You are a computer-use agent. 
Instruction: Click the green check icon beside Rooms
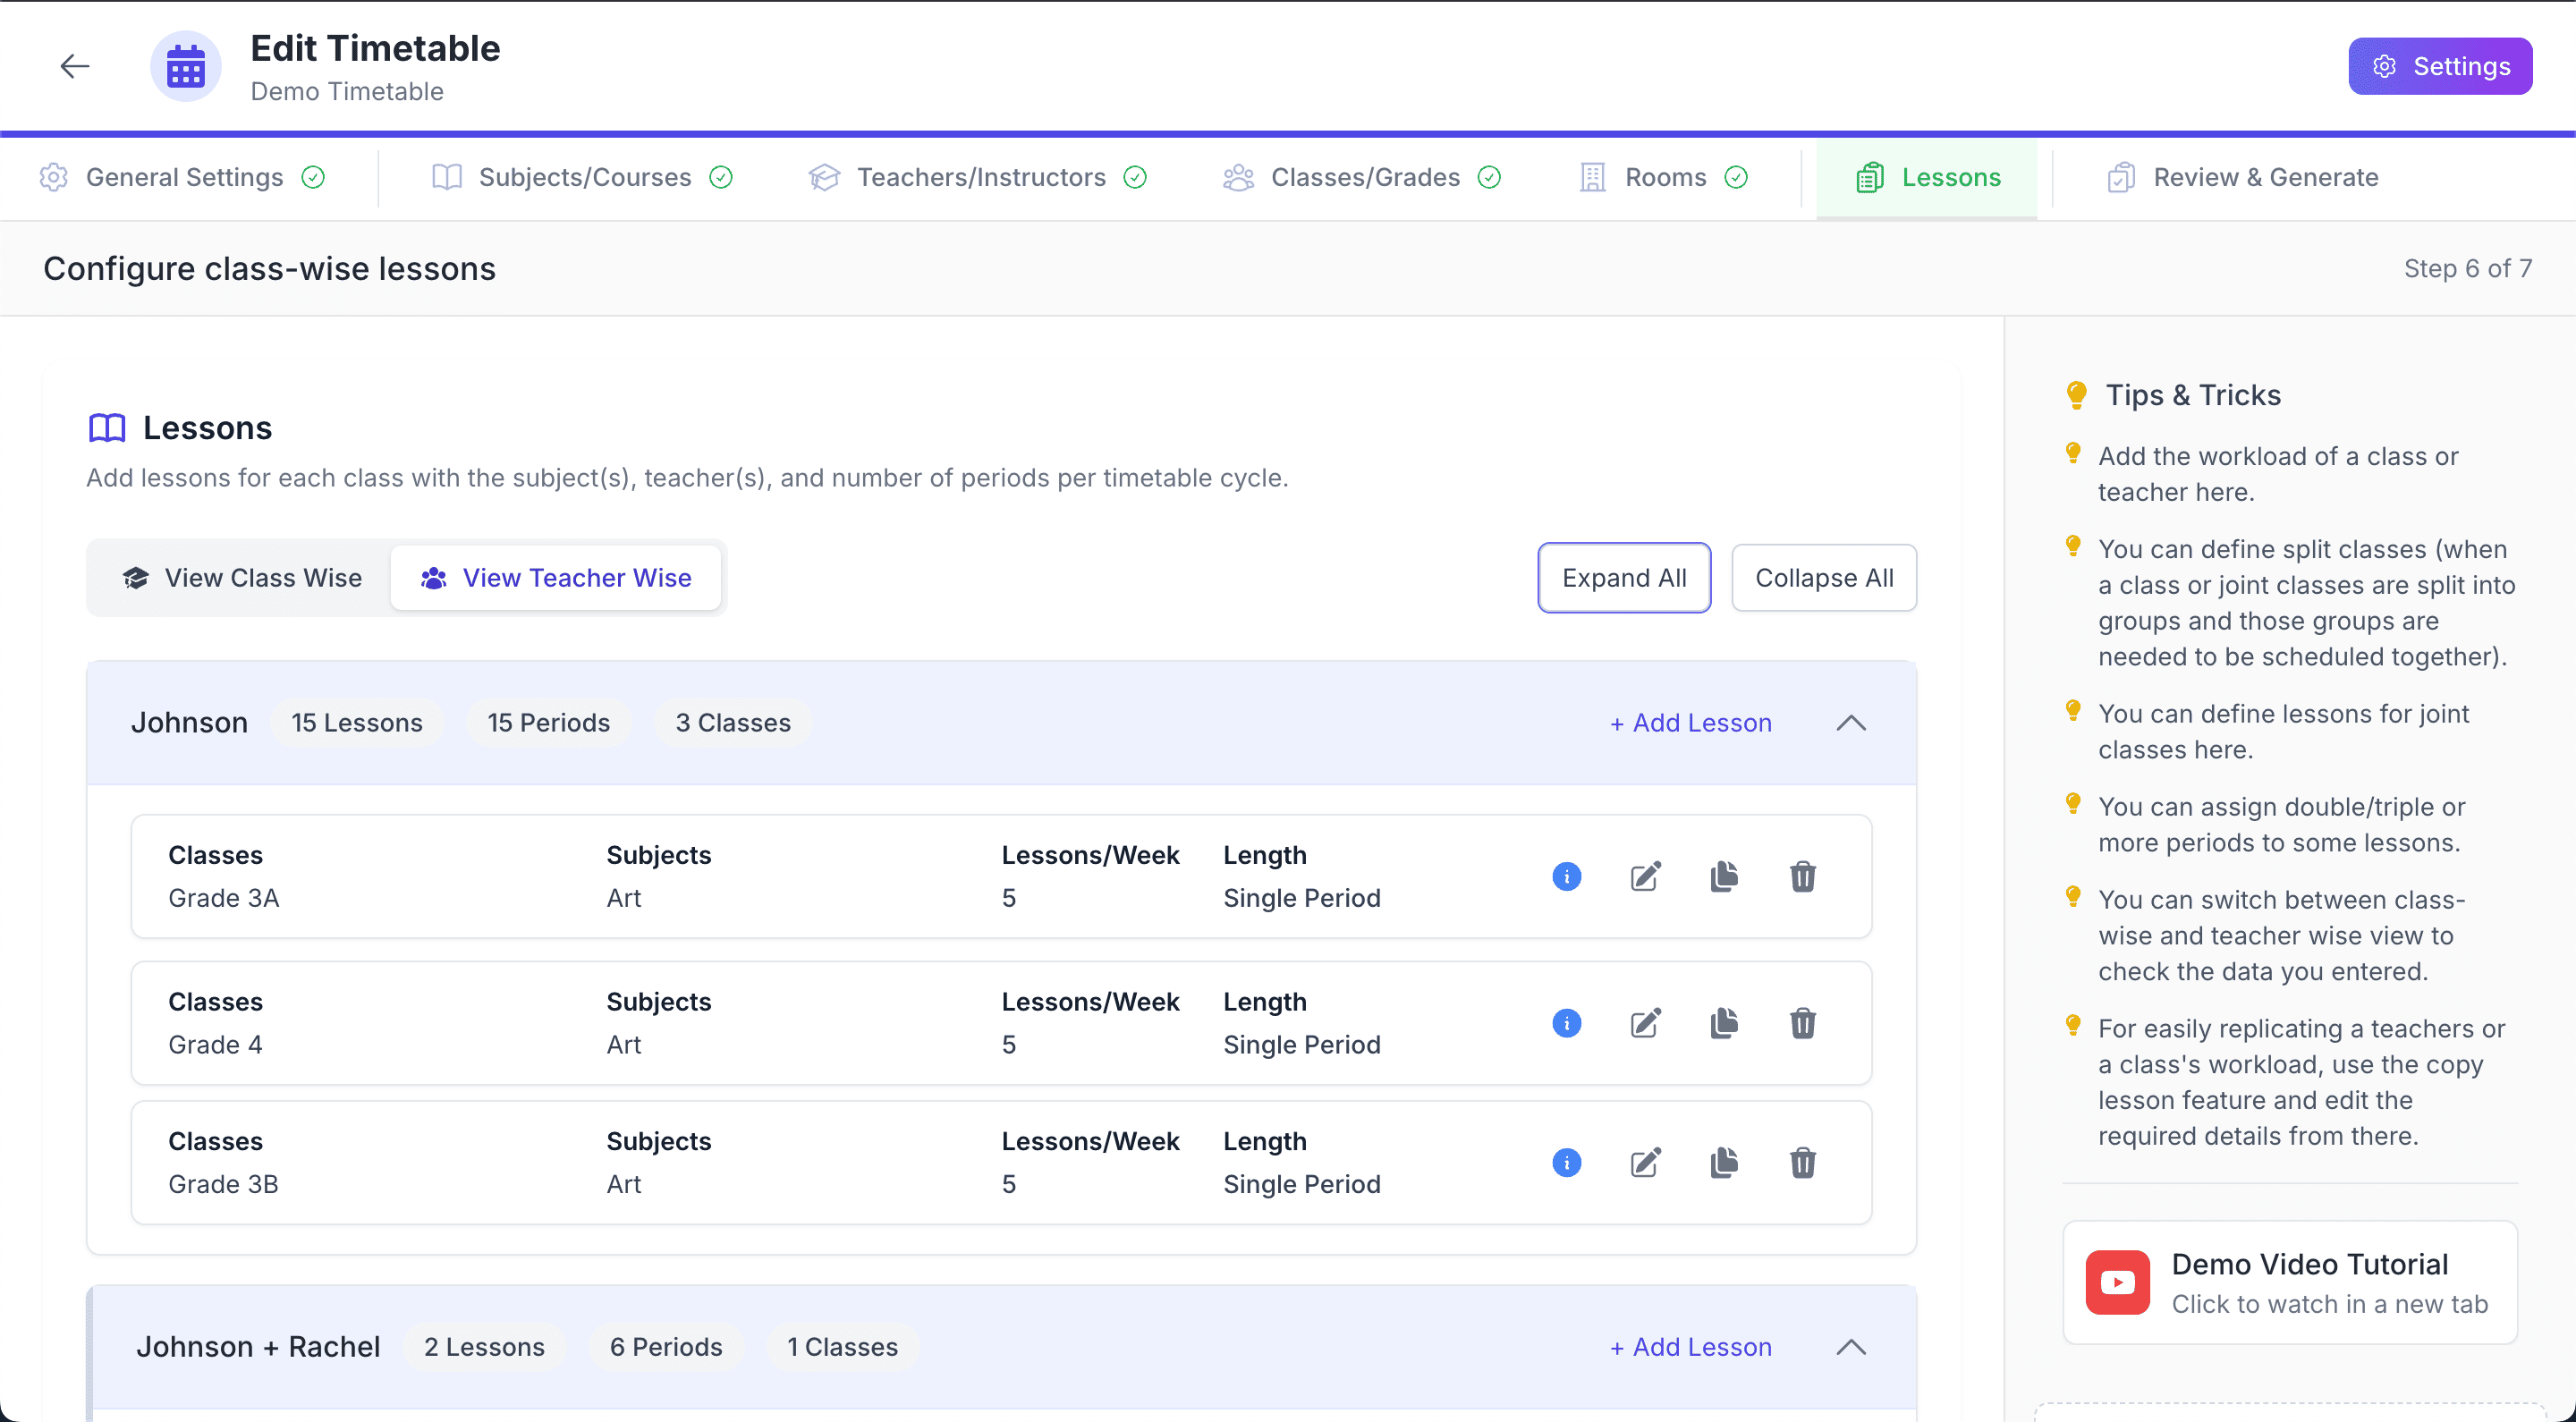click(x=1737, y=177)
